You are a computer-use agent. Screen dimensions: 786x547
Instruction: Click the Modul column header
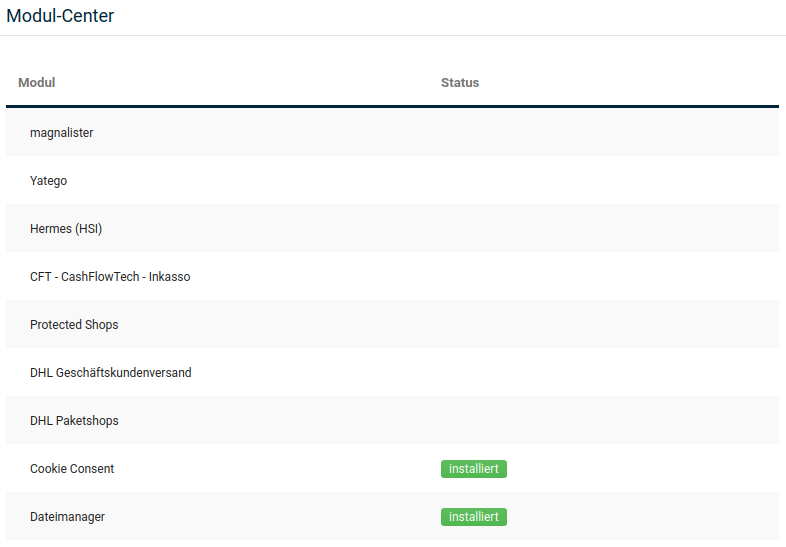coord(36,83)
